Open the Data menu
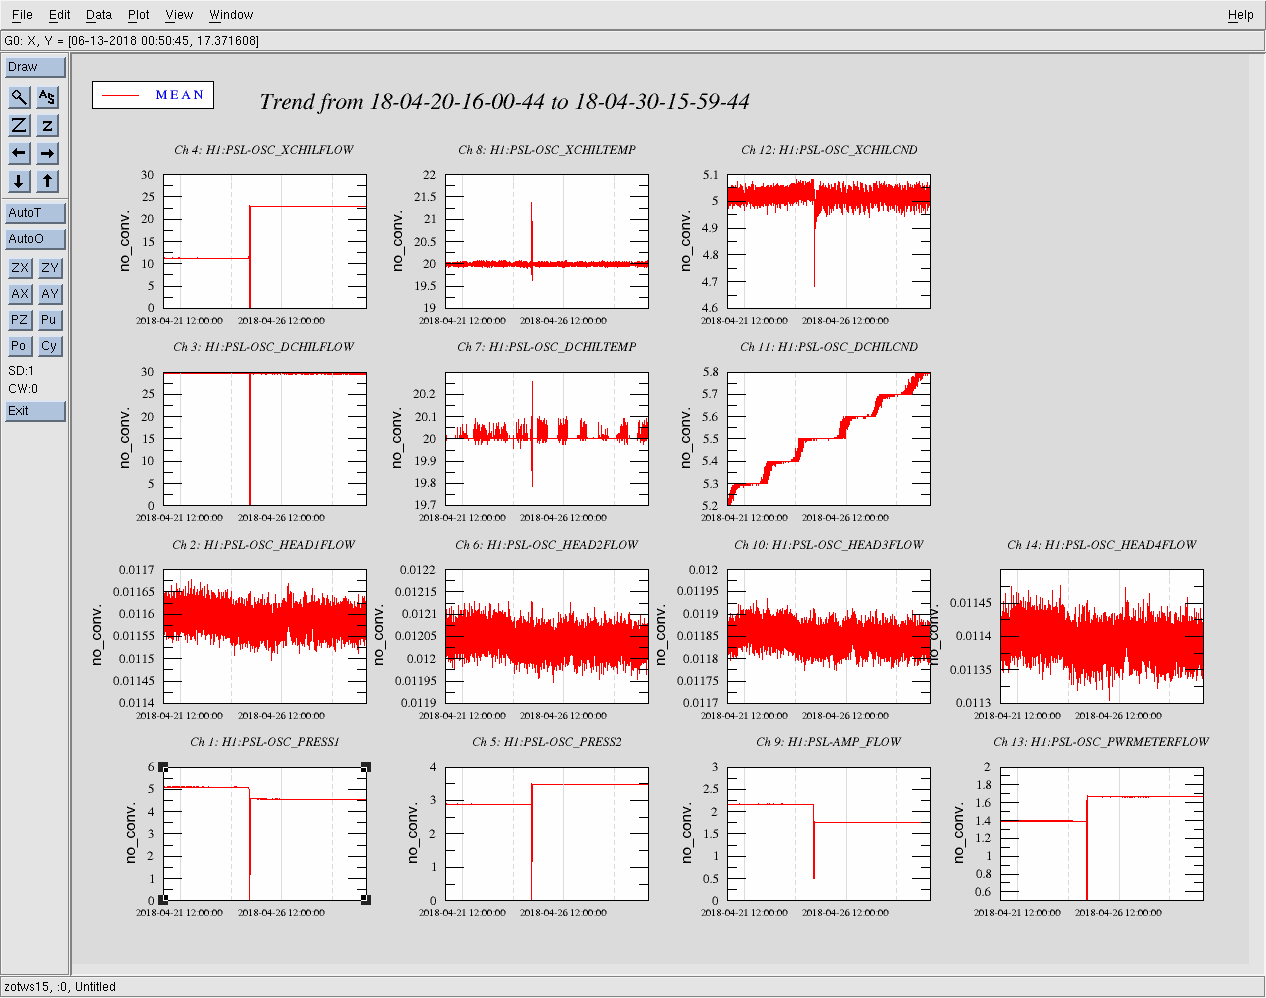 point(98,15)
